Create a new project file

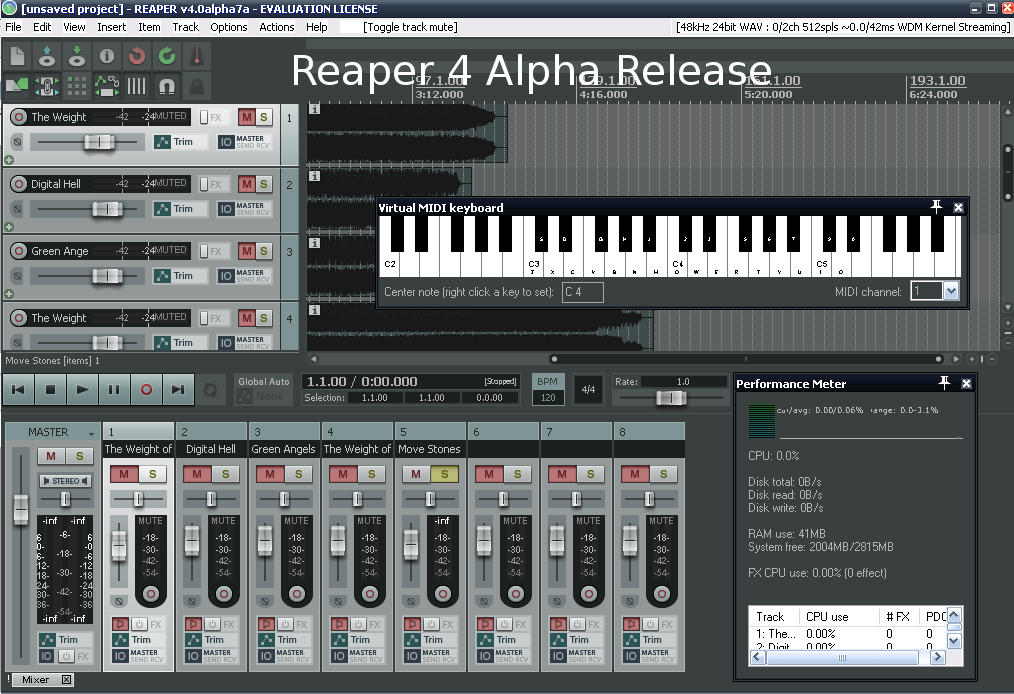[x=17, y=56]
